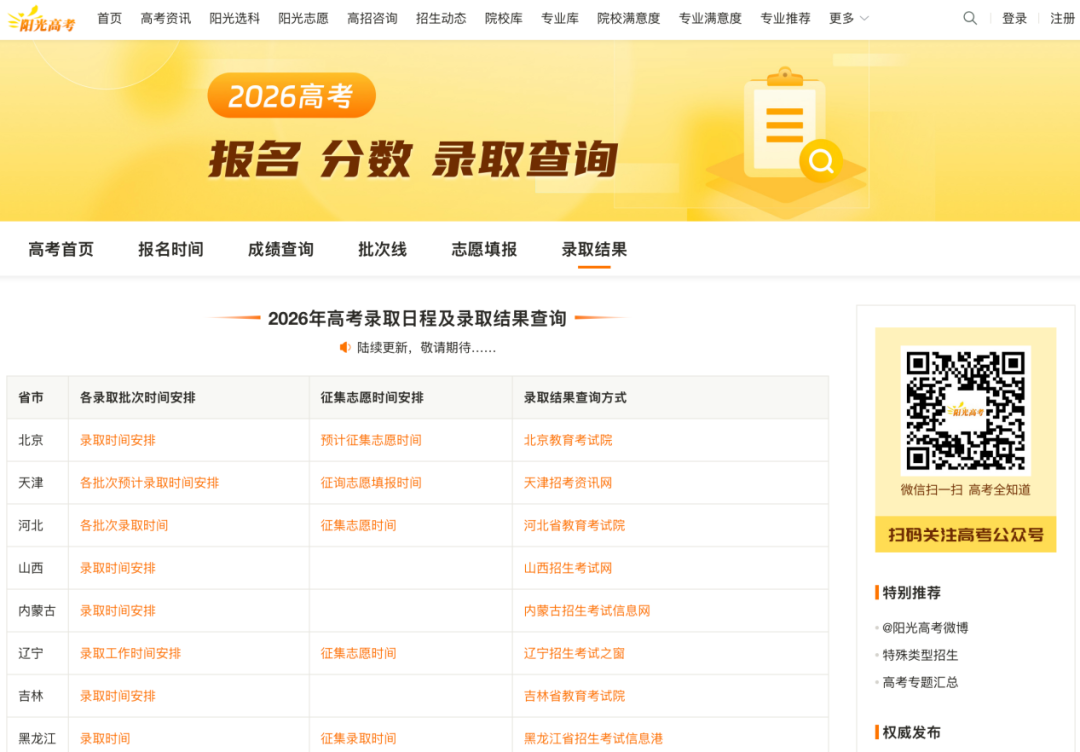Go to 阳光选科 in top navigation
Image resolution: width=1080 pixels, height=752 pixels.
click(234, 19)
